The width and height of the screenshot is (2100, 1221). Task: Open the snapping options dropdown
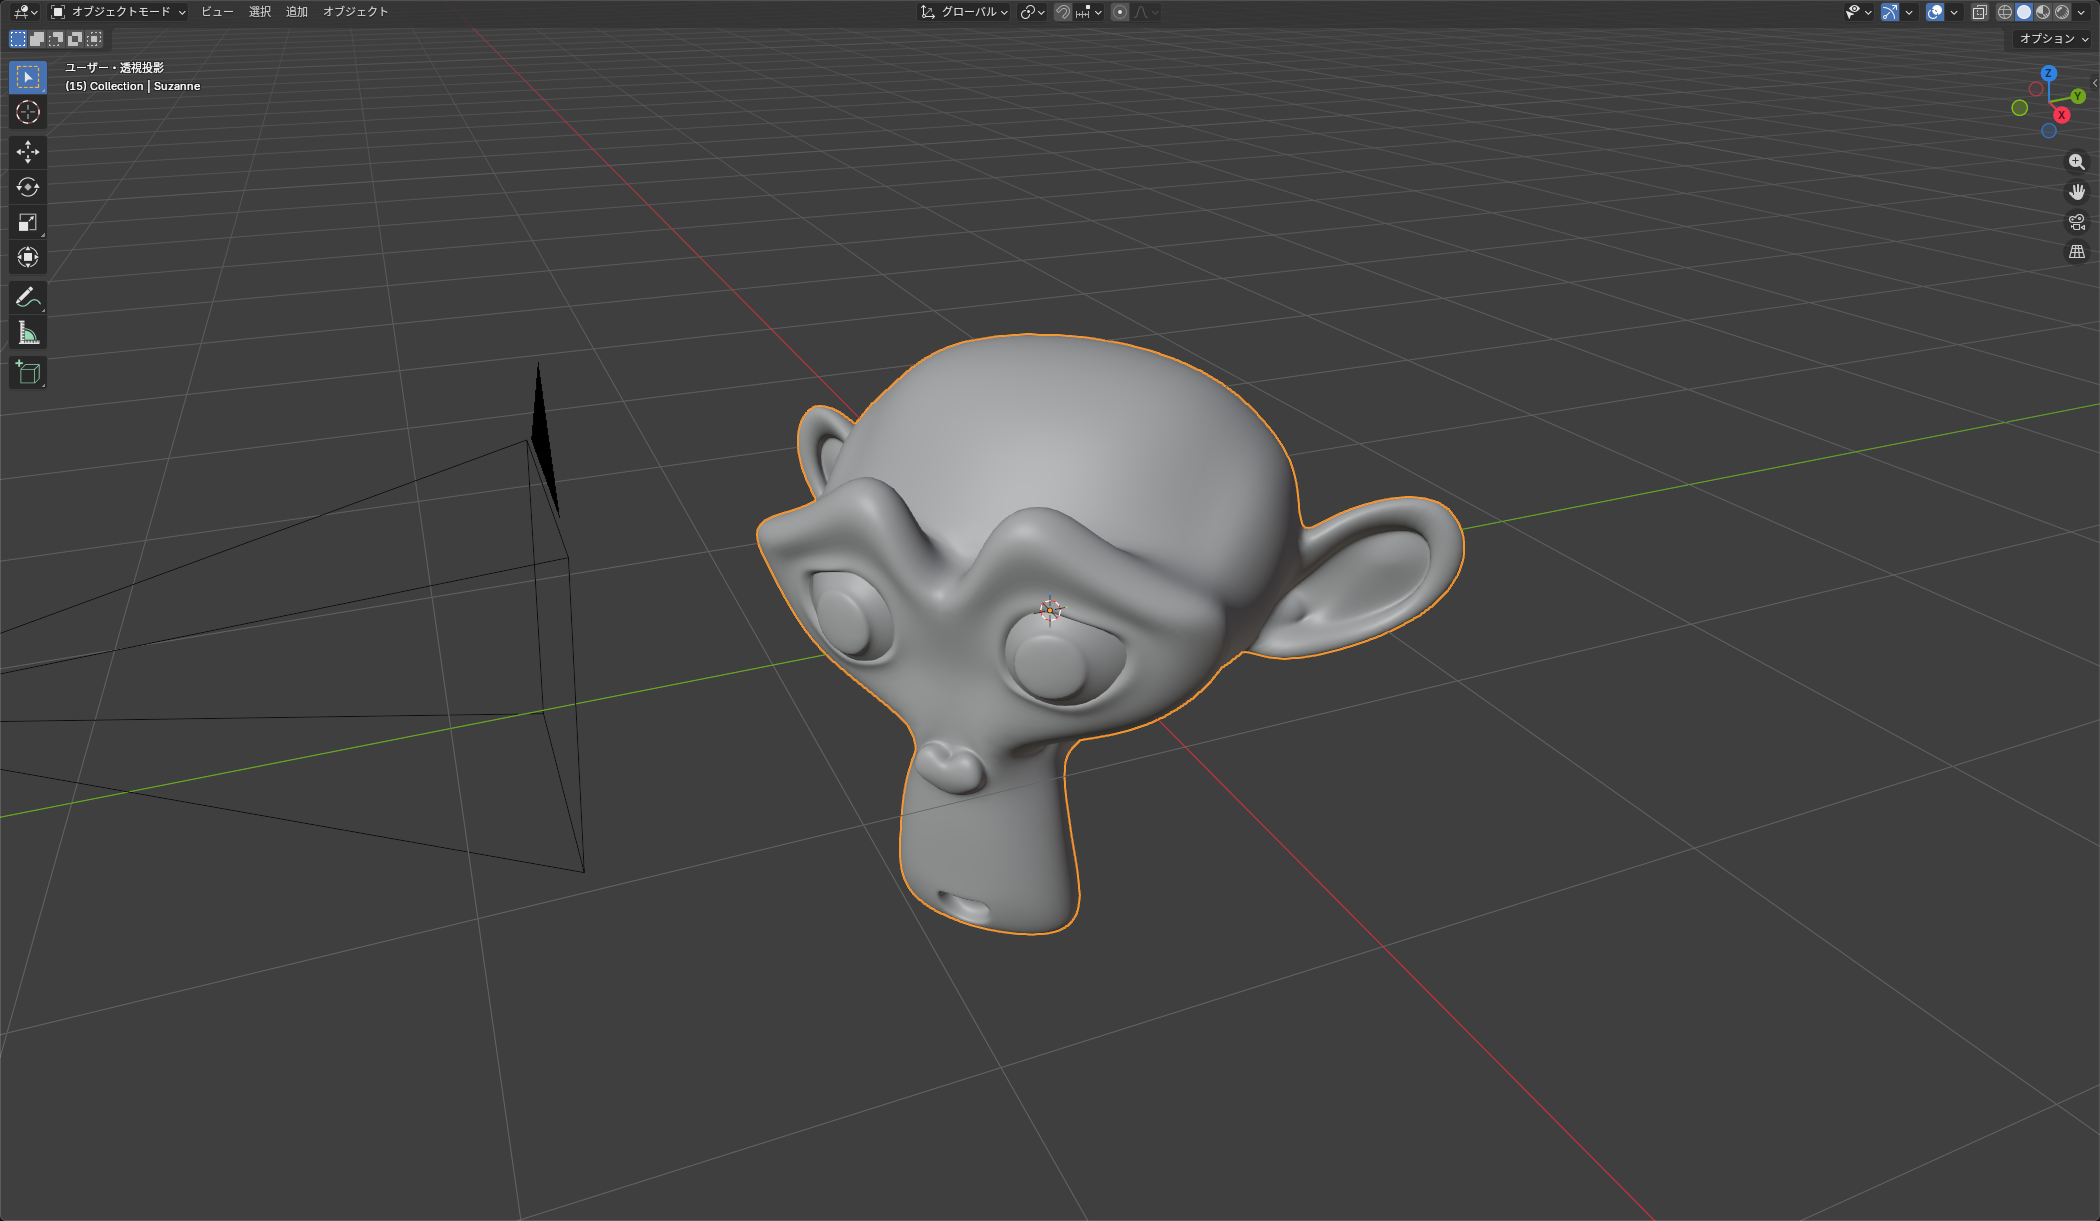coord(1088,12)
